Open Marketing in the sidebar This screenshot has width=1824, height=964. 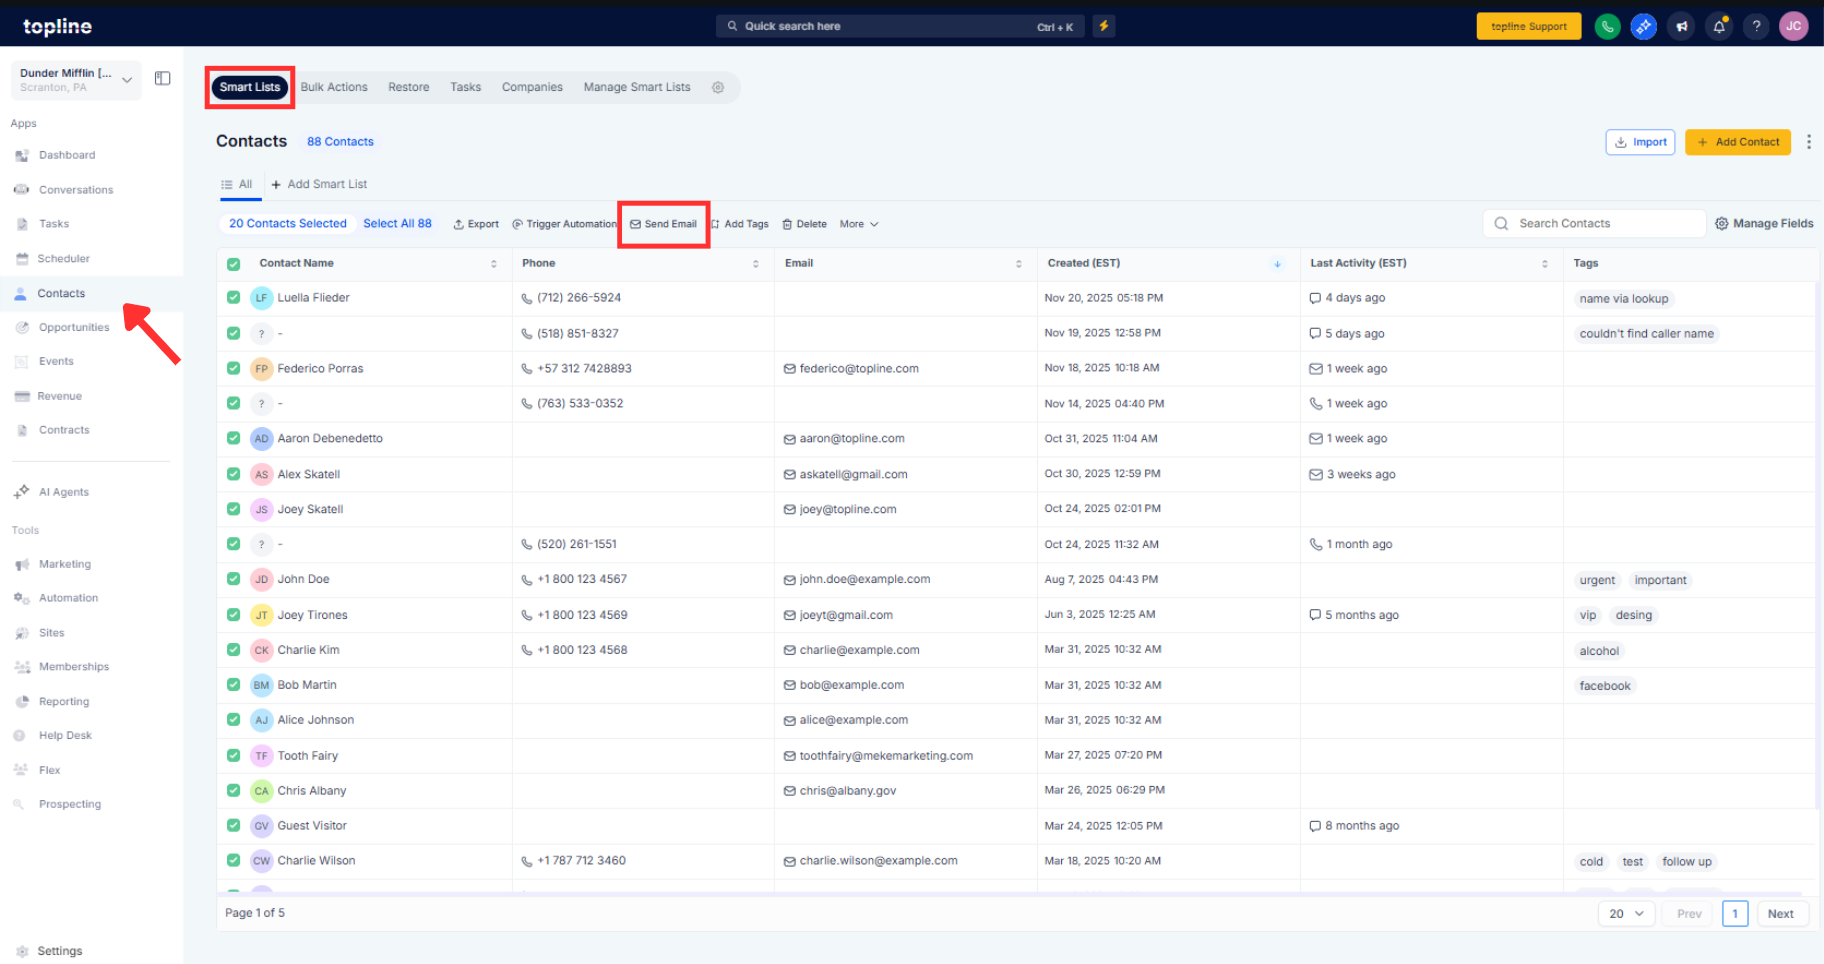65,564
